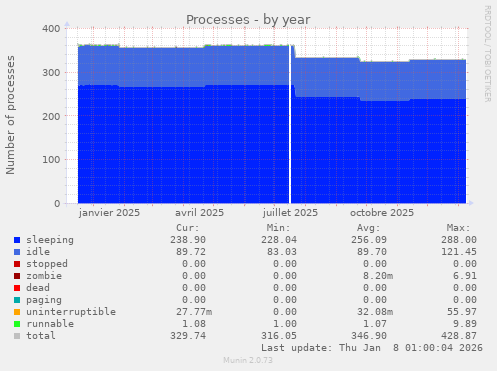The height and width of the screenshot is (371, 497).
Task: Click the paging legend color swatch
Action: point(17,300)
